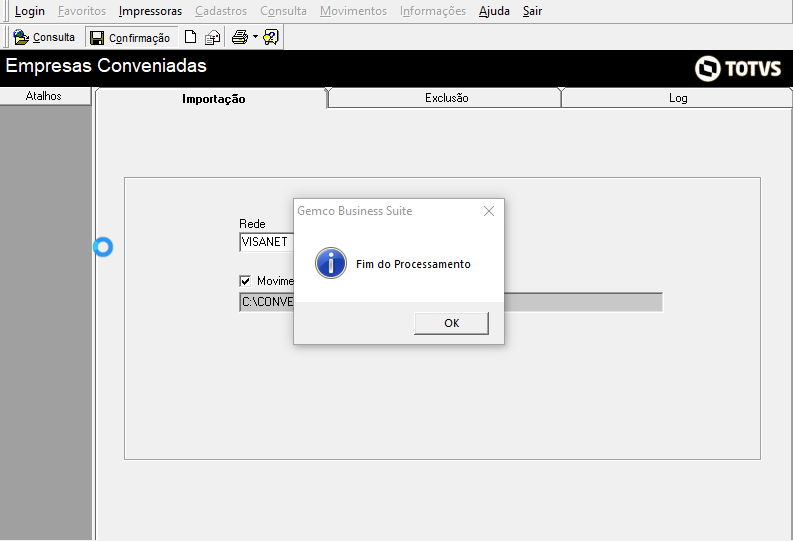Click the printer icon in toolbar
793x541 pixels.
click(x=240, y=37)
